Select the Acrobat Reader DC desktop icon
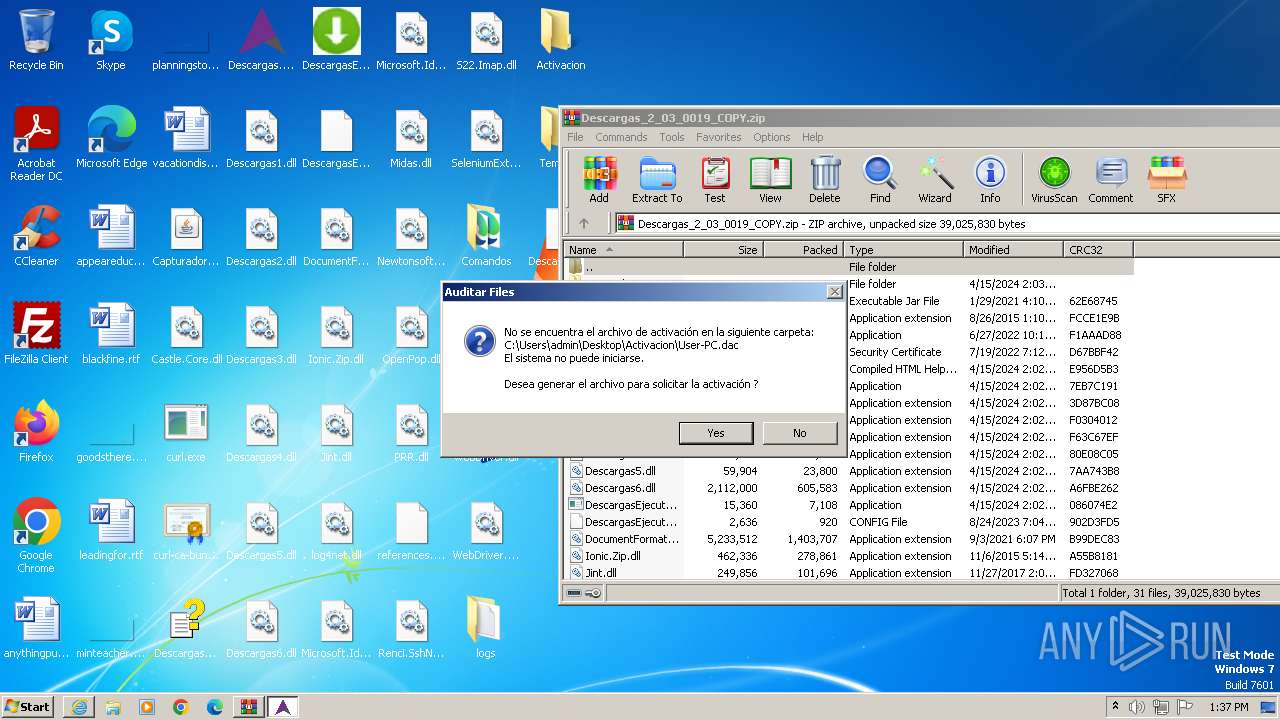The height and width of the screenshot is (720, 1280). [x=36, y=145]
